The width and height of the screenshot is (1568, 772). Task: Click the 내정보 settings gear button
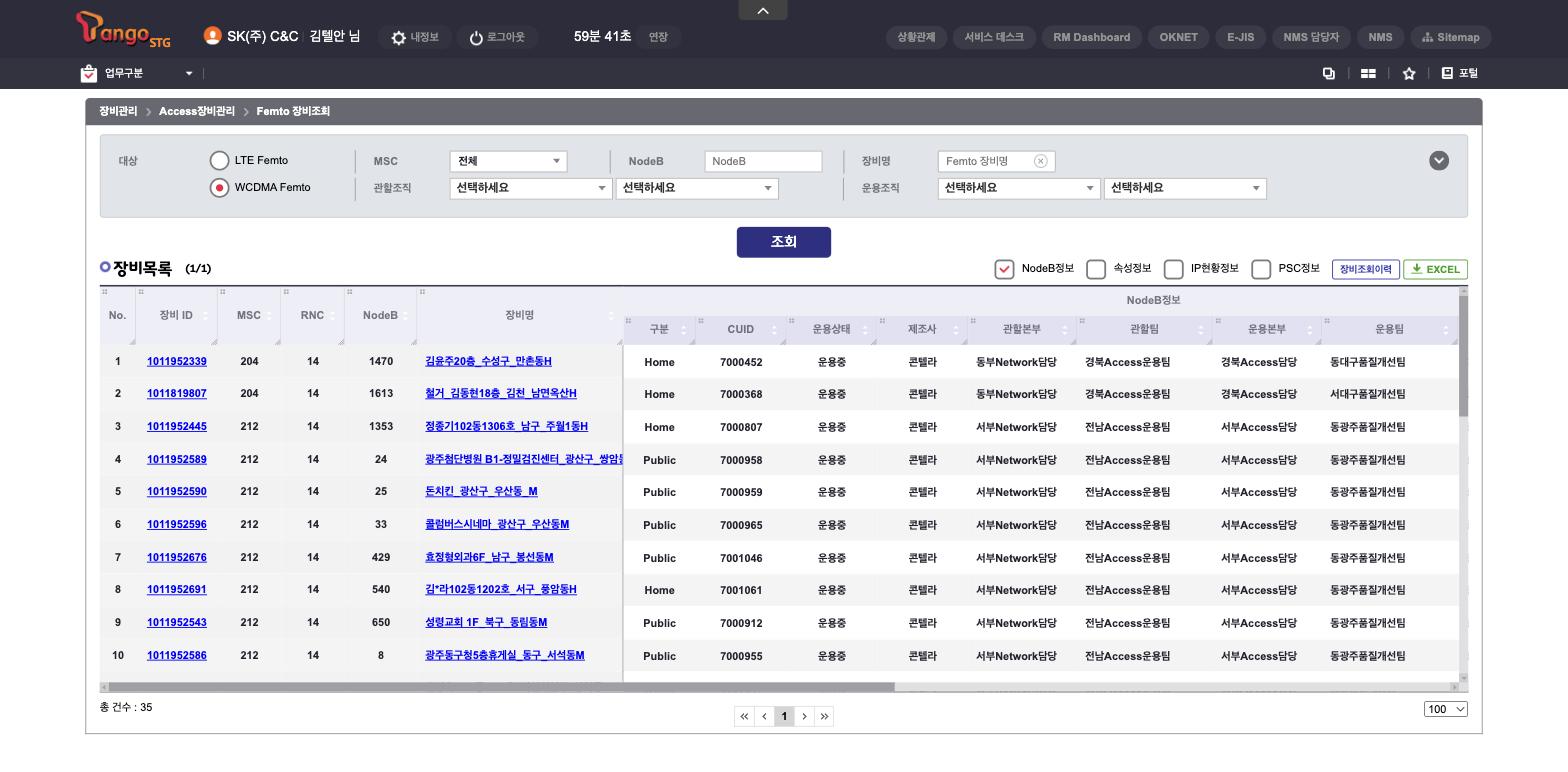415,37
